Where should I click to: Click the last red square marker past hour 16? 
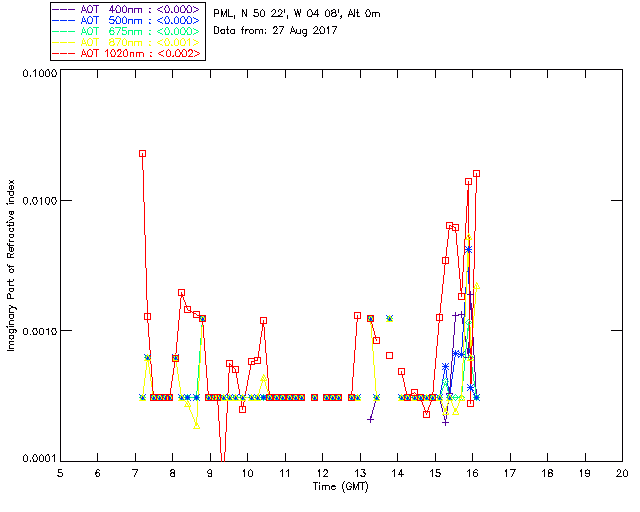click(476, 174)
